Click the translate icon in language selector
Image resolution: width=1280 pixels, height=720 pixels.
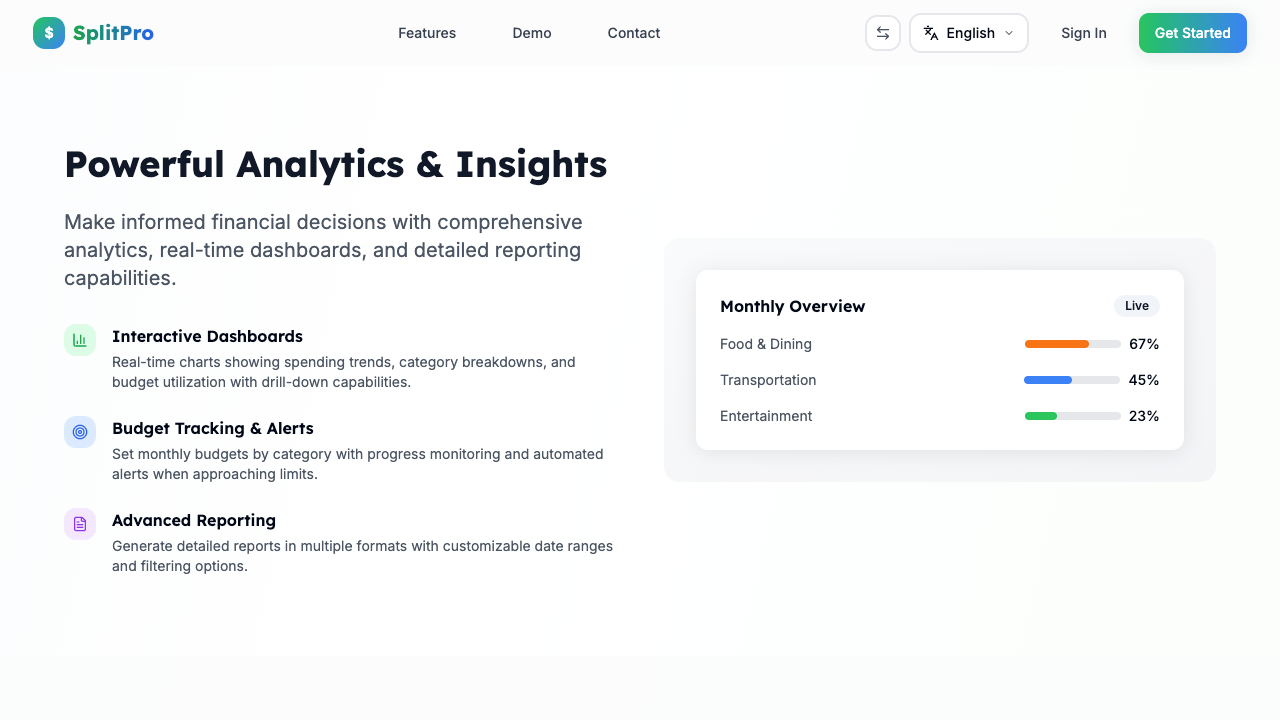(933, 33)
